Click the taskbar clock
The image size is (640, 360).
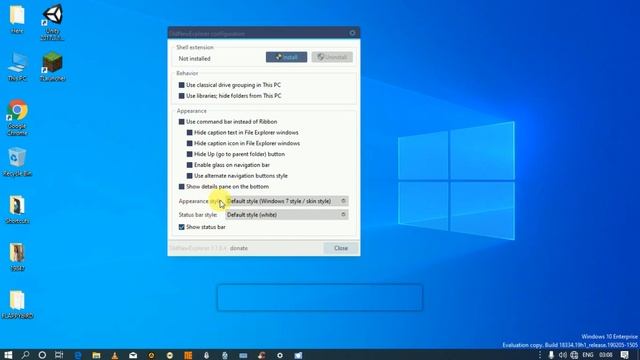606,355
